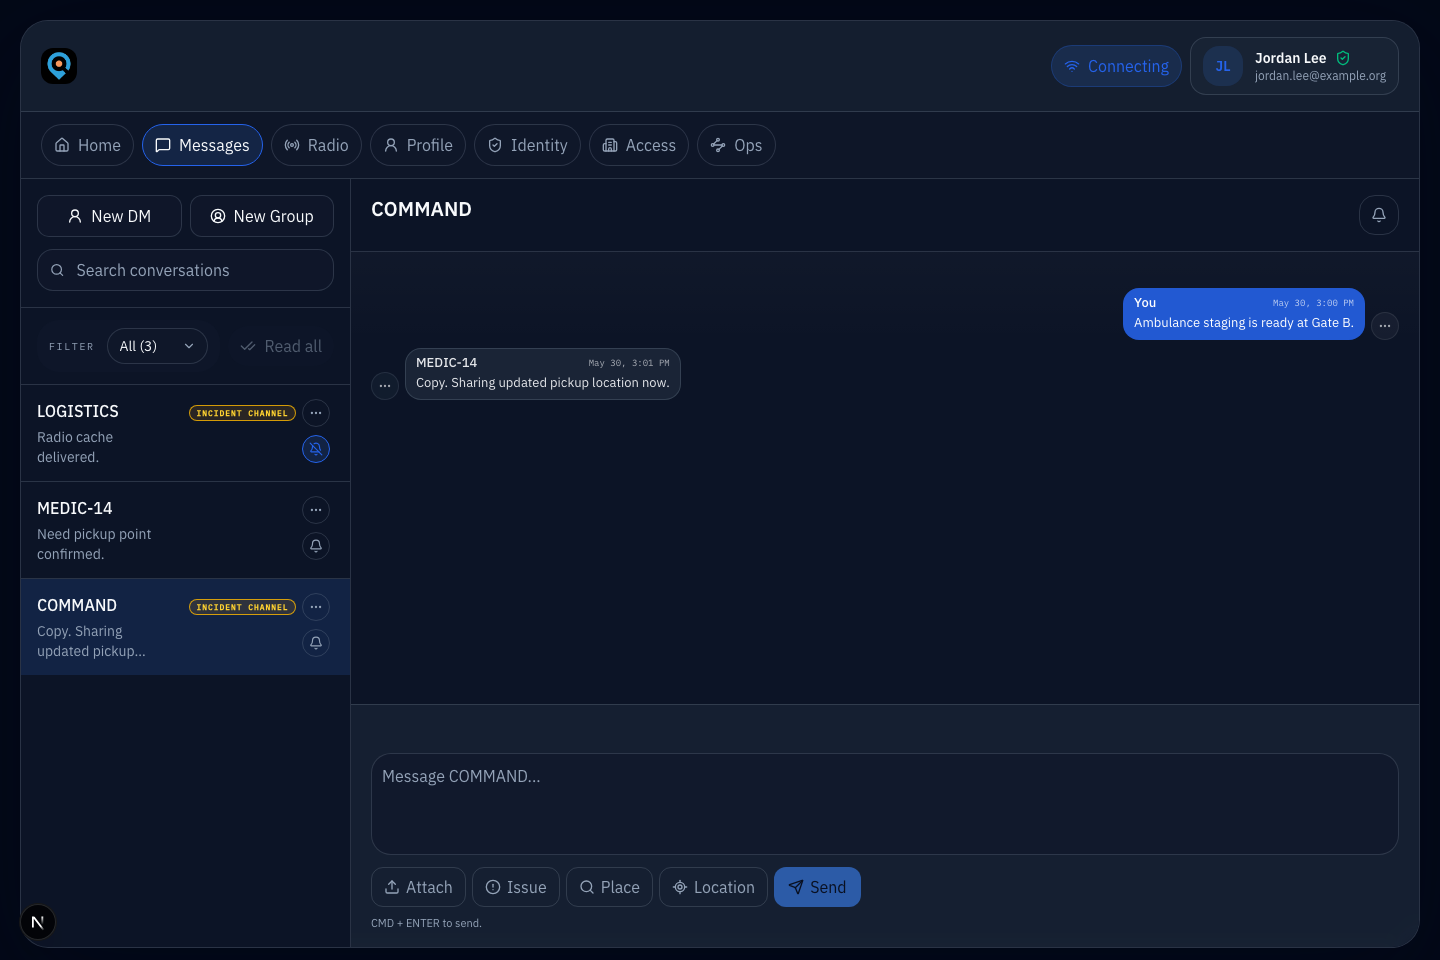
Task: Click the Message COMMAND text box
Action: click(x=885, y=804)
